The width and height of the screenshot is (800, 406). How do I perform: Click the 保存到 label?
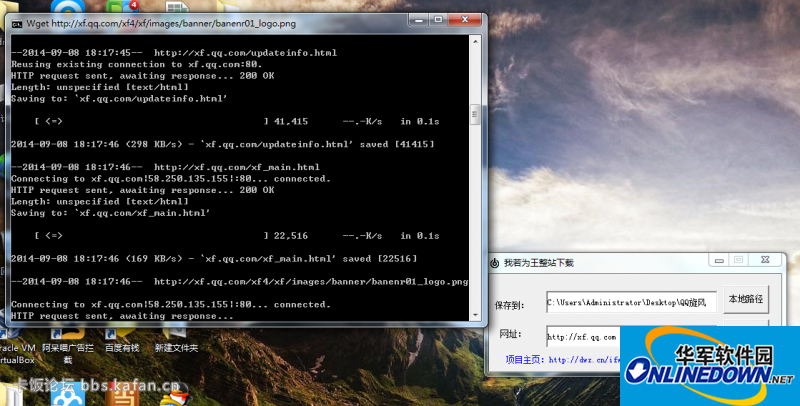pyautogui.click(x=509, y=305)
